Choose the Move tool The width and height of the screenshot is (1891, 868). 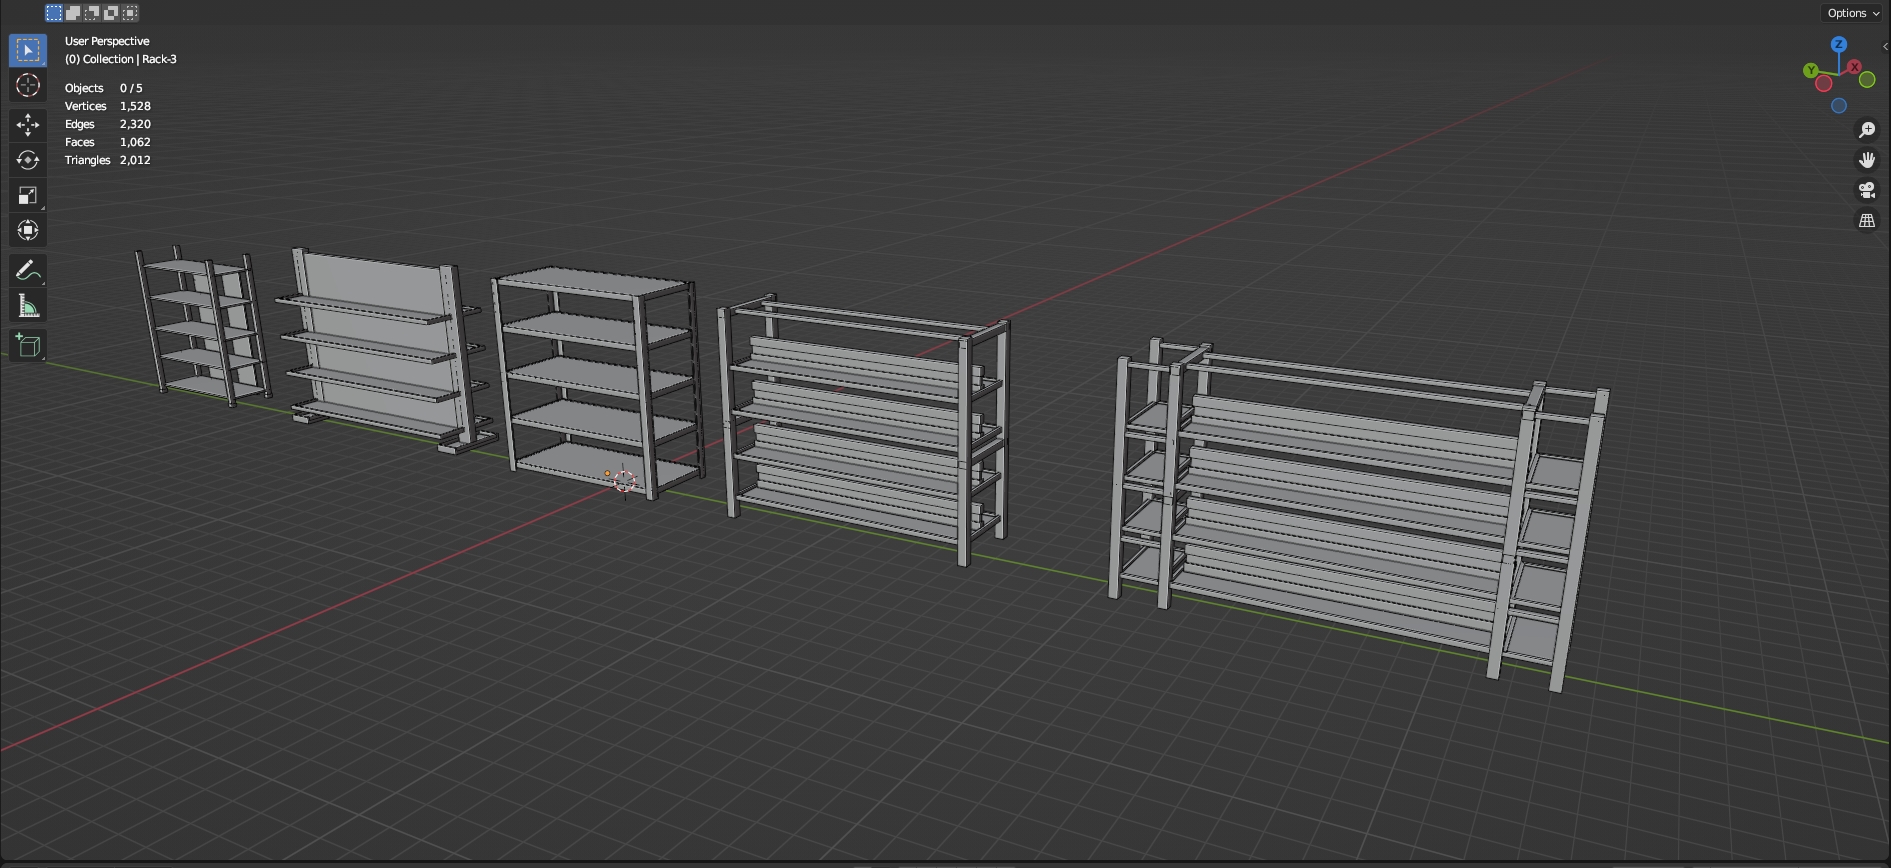coord(28,125)
